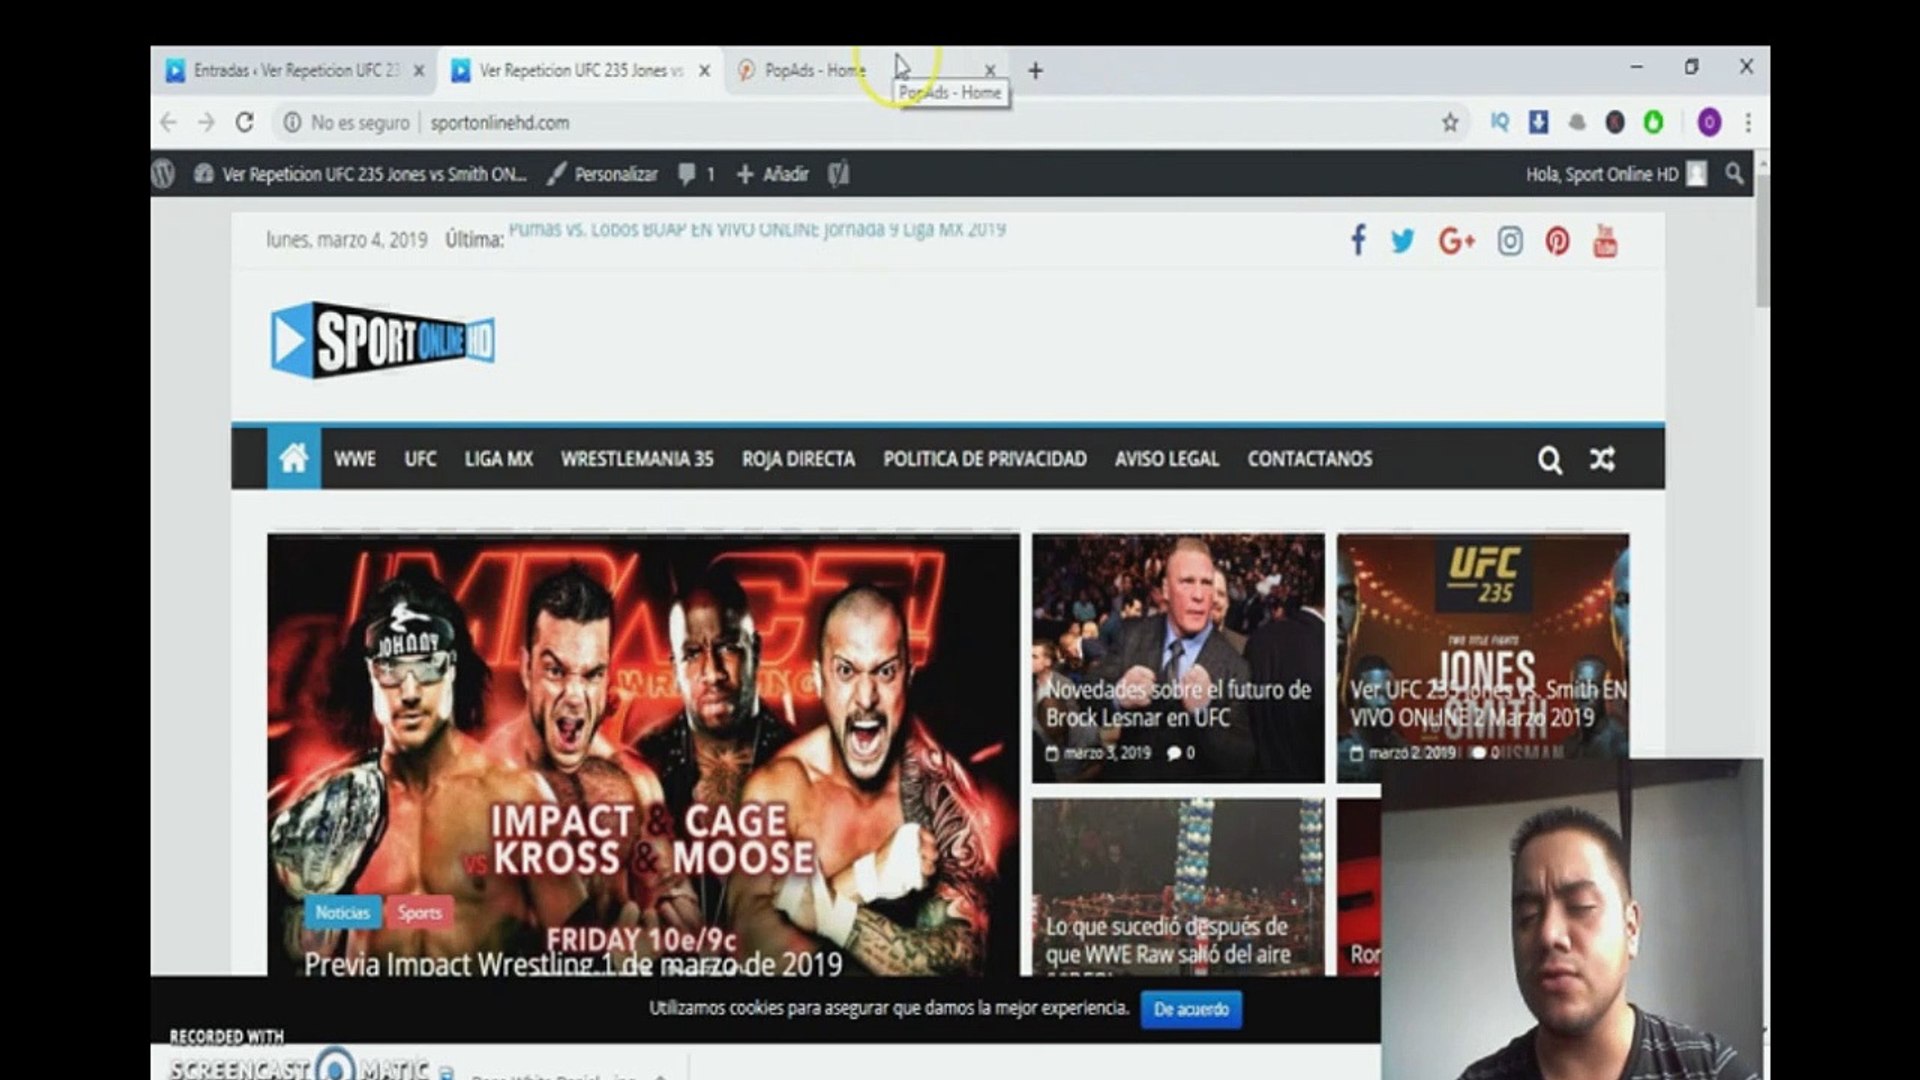
Task: Click the site info icon beside No es seguro
Action: tap(292, 122)
